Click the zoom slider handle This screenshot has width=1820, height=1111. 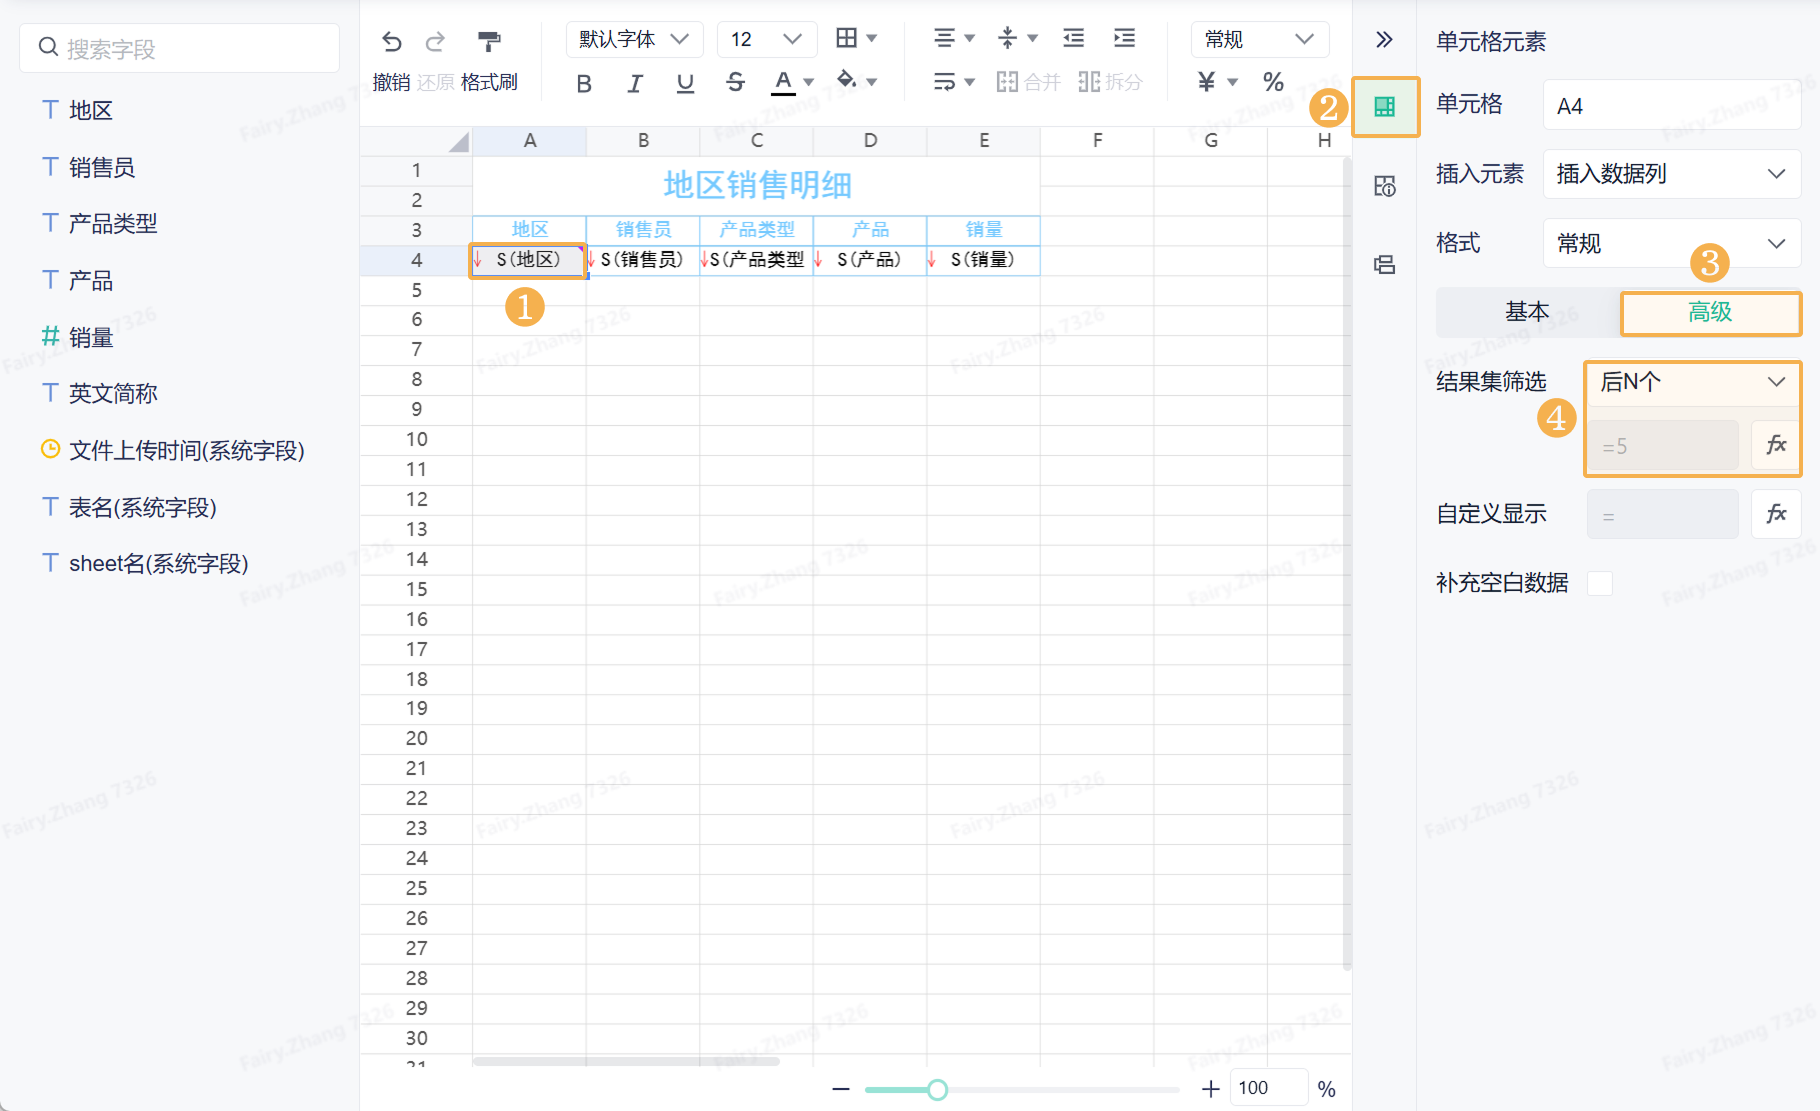(x=937, y=1089)
